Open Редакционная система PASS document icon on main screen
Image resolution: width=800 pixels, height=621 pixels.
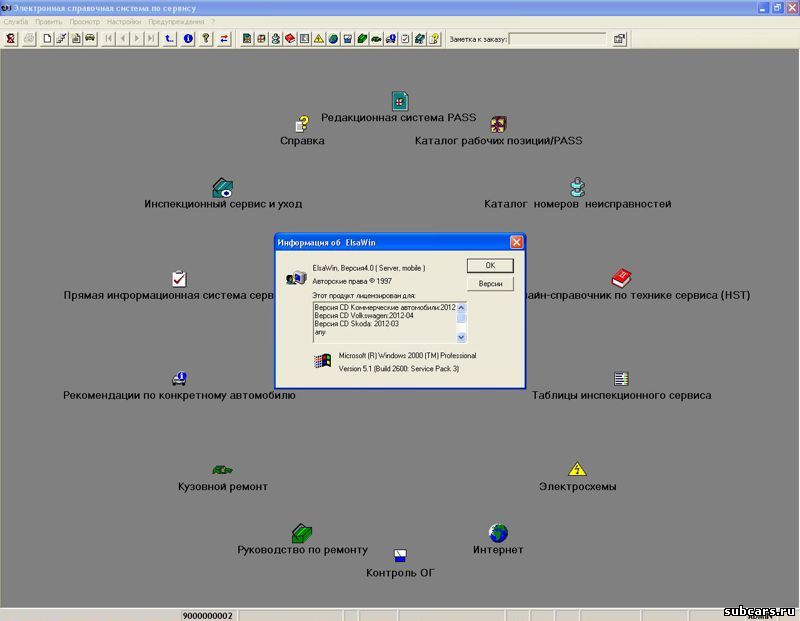click(400, 101)
